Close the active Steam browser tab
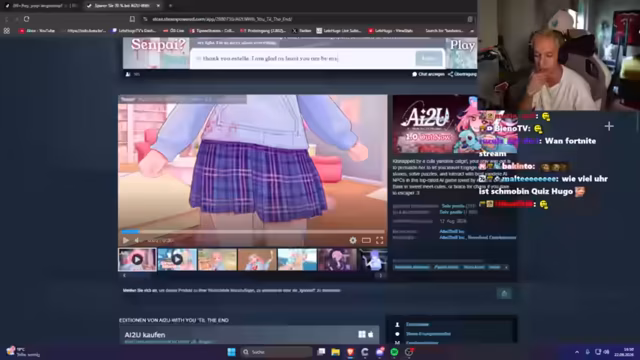This screenshot has height=360, width=640. (x=158, y=6)
